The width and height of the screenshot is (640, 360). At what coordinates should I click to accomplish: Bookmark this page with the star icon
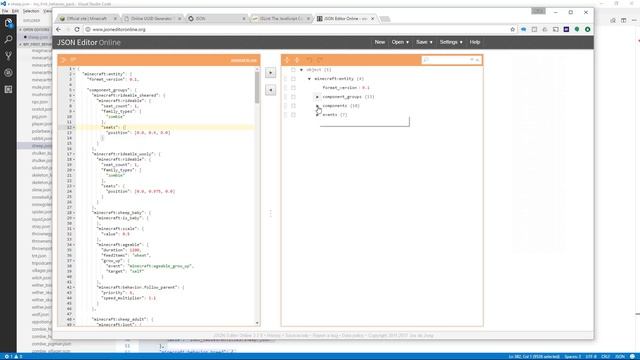coord(513,29)
